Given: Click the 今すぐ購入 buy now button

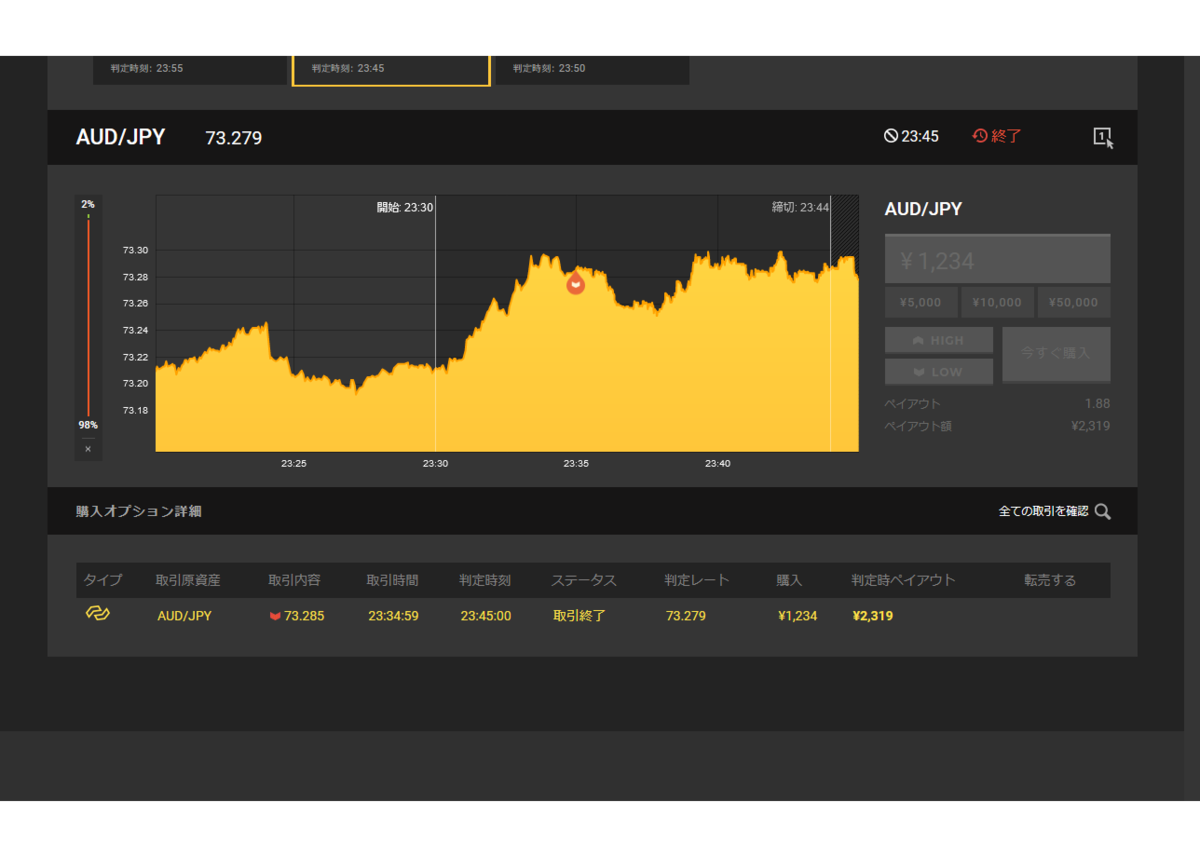Looking at the screenshot, I should coord(1056,354).
